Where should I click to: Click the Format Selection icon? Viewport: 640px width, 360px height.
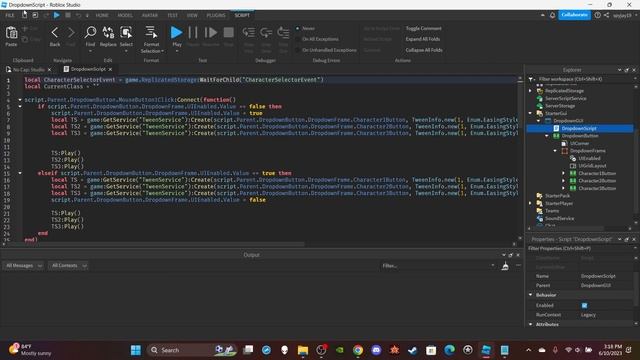(151, 33)
